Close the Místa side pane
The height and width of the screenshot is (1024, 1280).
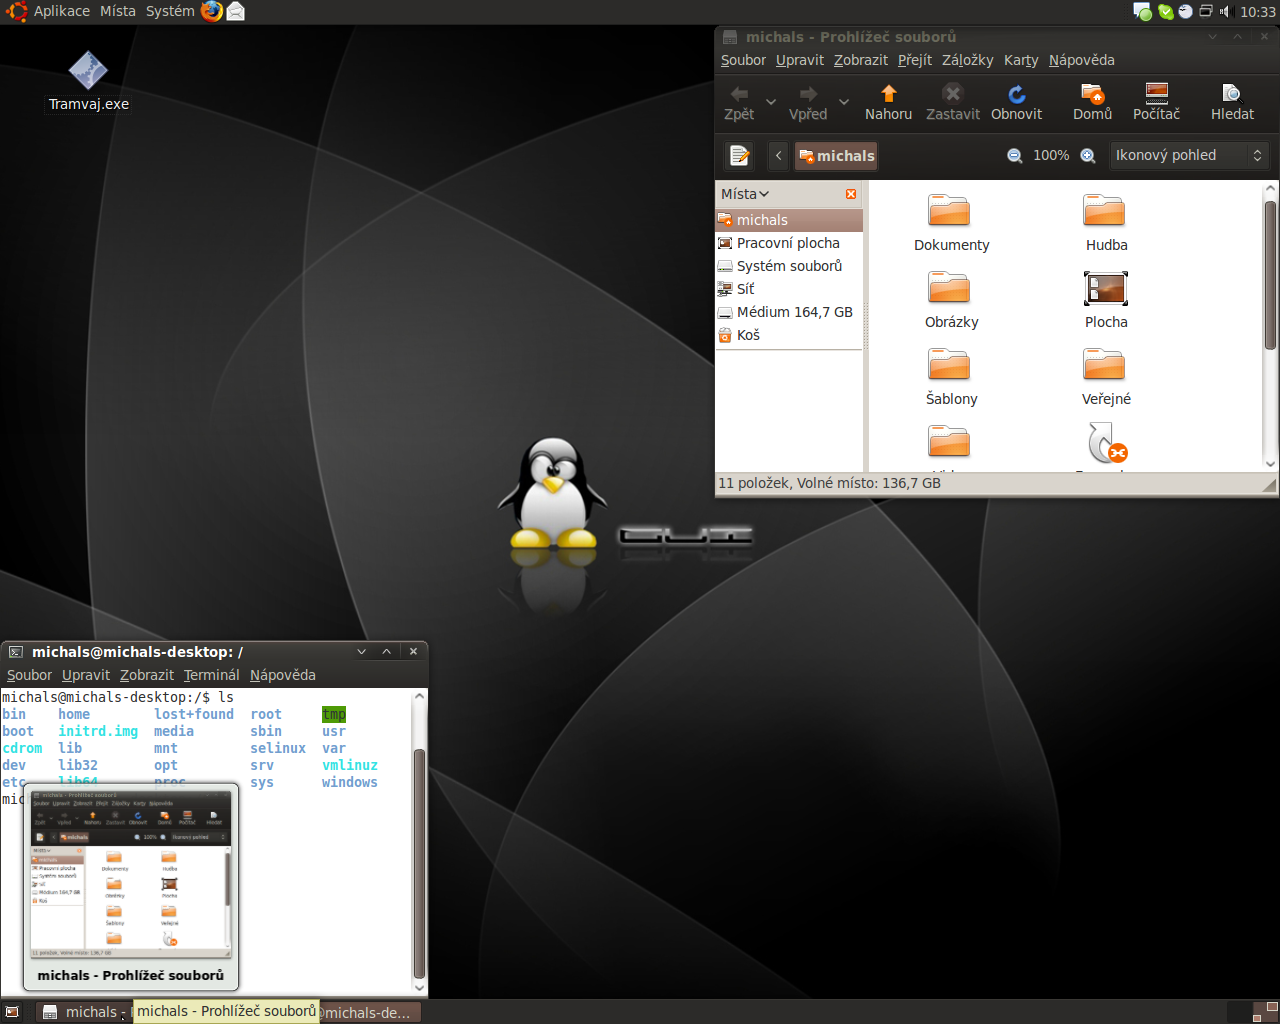[x=851, y=194]
